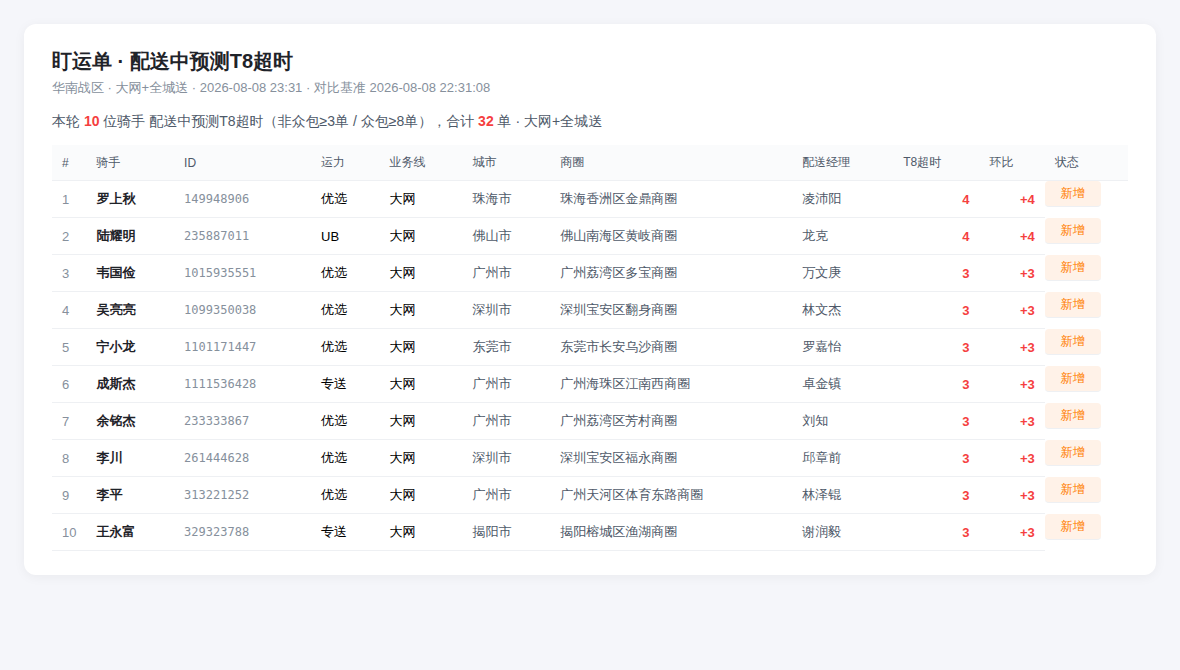Click 广州荔湾区芳村商圈 cell
This screenshot has height=670, width=1180.
click(x=619, y=421)
